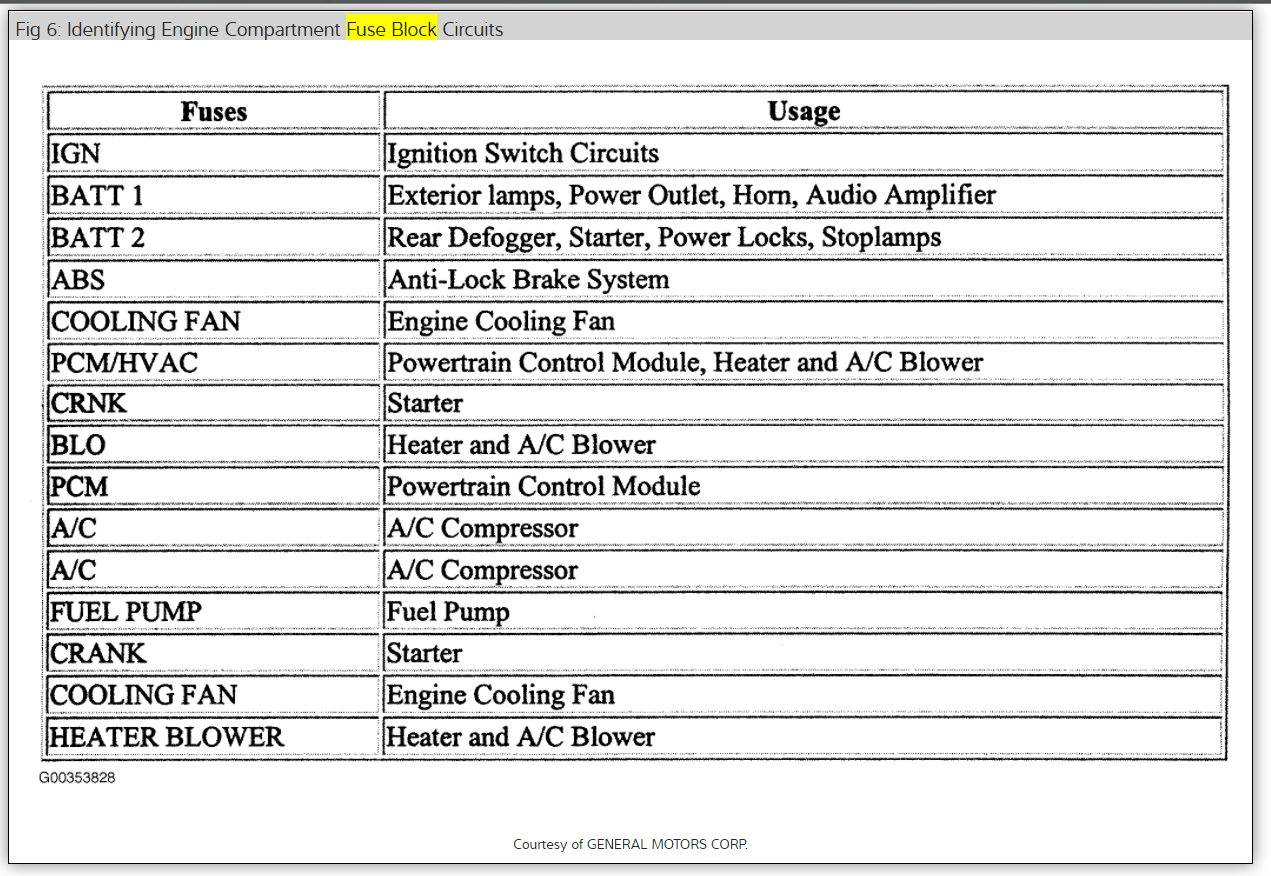
Task: Click the 'PCM/HVAC' fuse cell
Action: click(213, 362)
